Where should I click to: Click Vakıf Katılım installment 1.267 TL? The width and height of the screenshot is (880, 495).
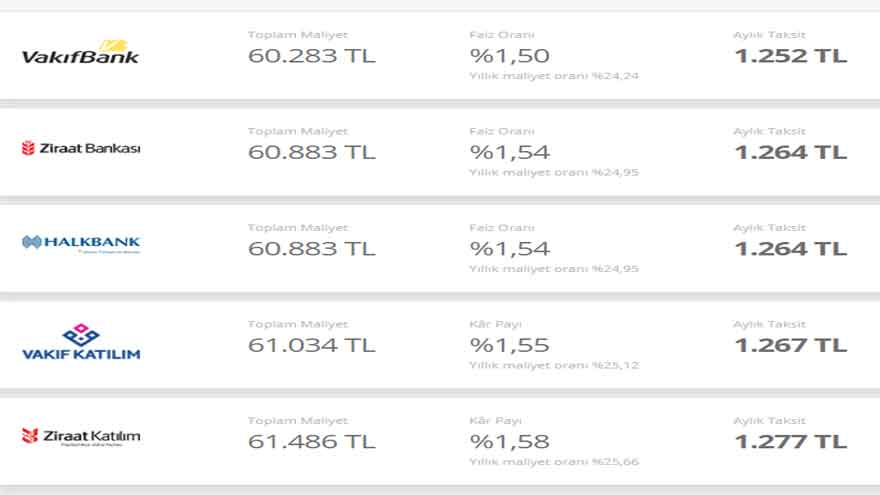pos(790,345)
